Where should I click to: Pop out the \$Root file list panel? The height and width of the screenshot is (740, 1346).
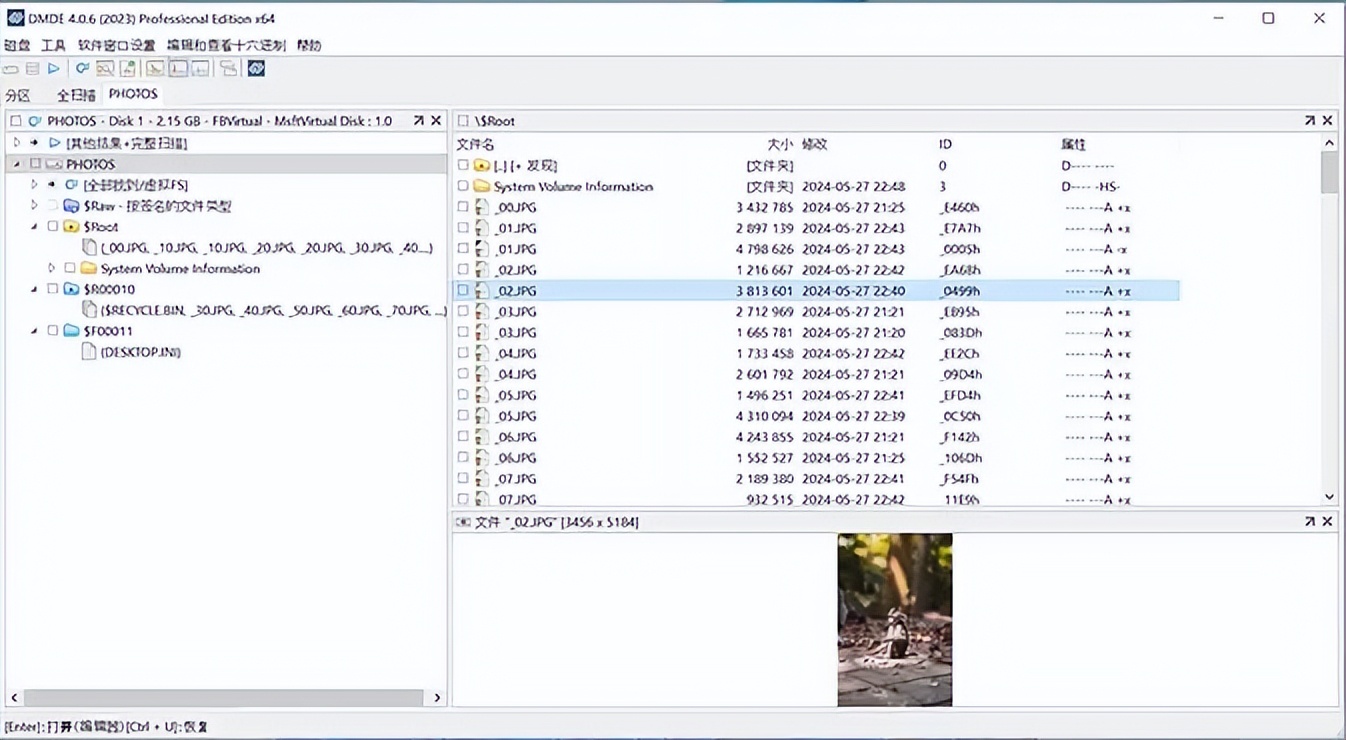1309,121
